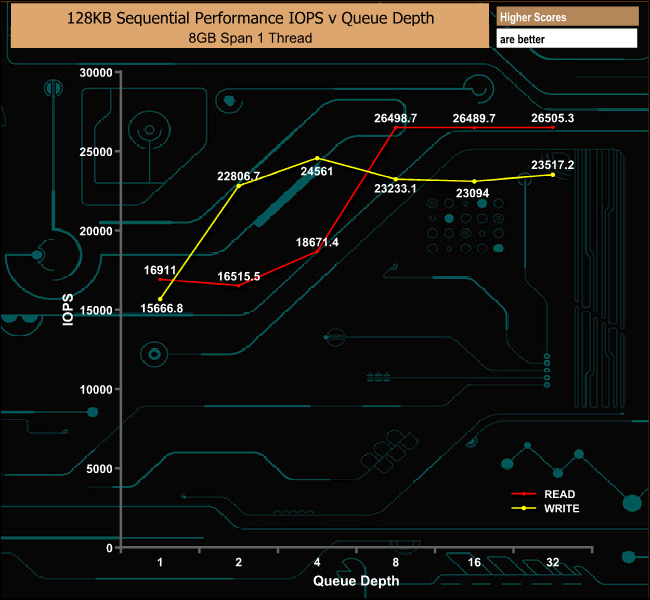Click the 'are better' label
The height and width of the screenshot is (600, 650).
tap(522, 39)
